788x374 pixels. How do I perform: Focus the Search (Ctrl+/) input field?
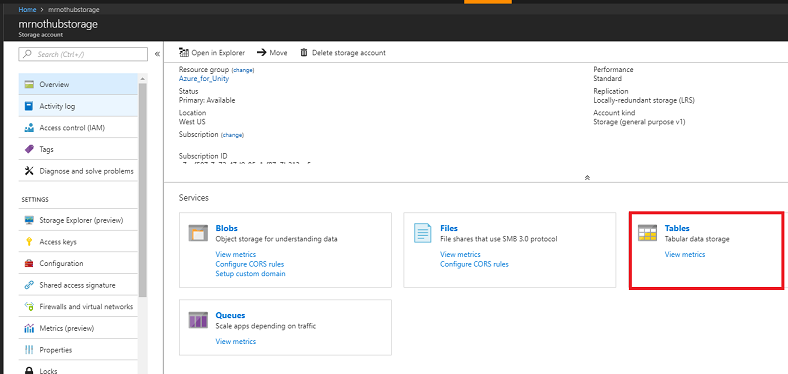pos(83,54)
